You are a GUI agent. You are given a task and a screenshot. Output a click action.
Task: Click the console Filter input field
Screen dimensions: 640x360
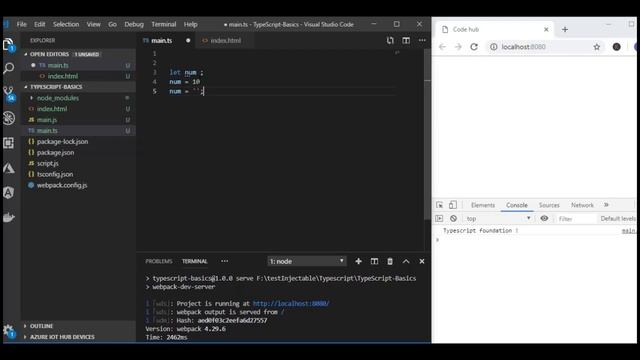coord(576,219)
